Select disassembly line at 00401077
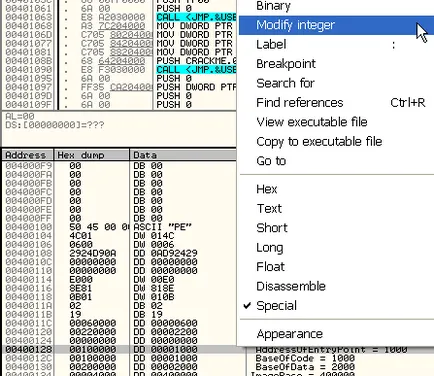This screenshot has height=376, width=434. pyautogui.click(x=119, y=43)
